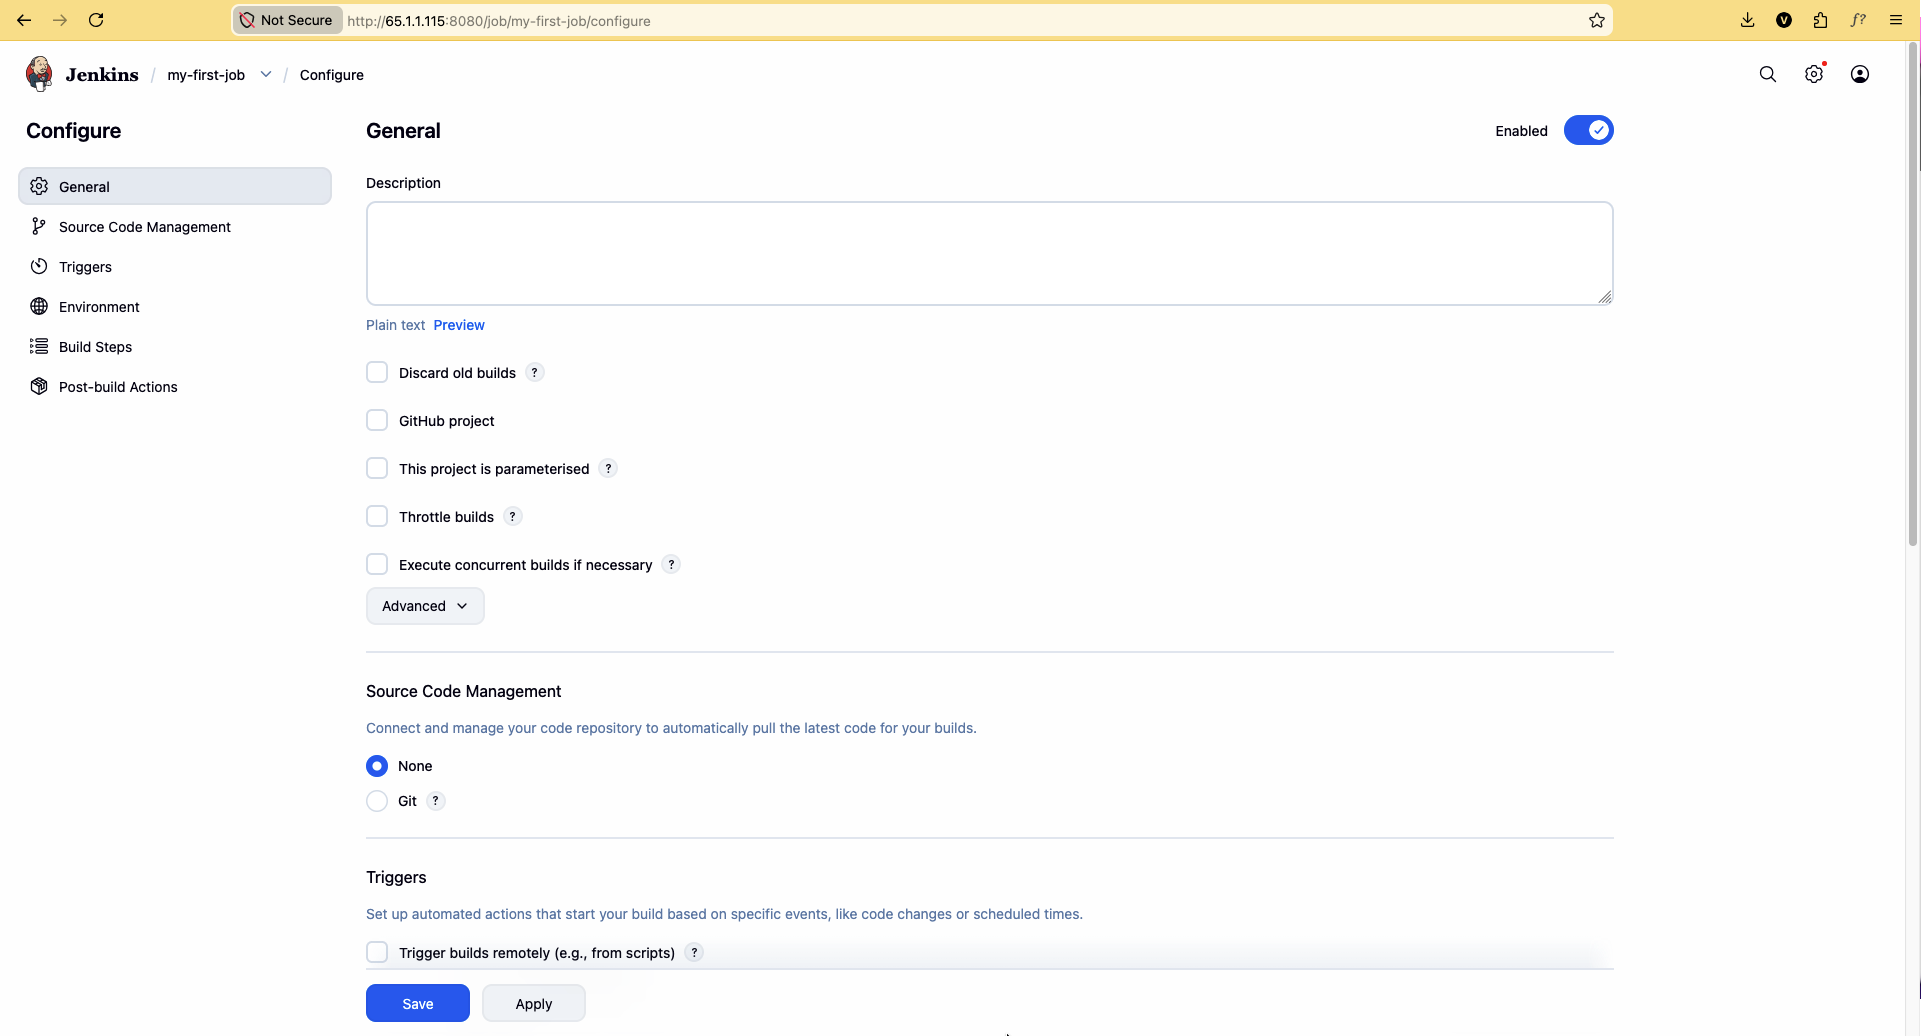Check Trigger builds remotely
1921x1036 pixels.
coord(377,952)
